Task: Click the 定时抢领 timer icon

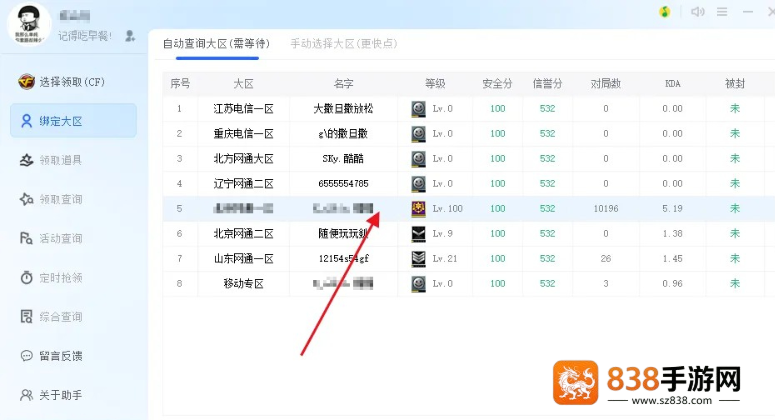Action: pos(26,278)
